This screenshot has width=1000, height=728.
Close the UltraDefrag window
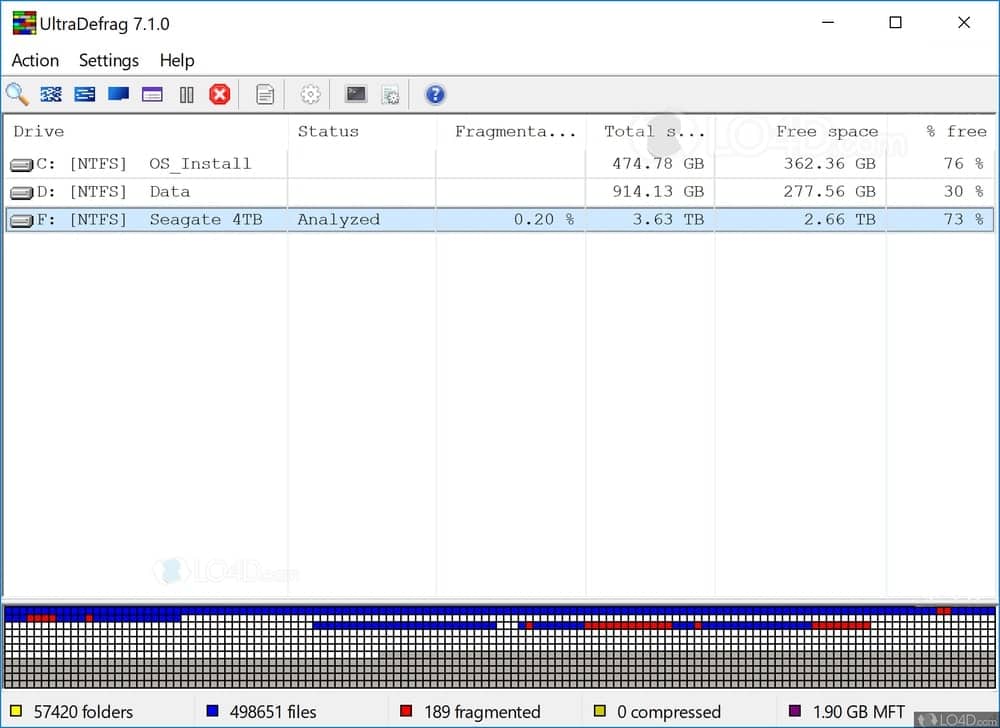point(964,23)
